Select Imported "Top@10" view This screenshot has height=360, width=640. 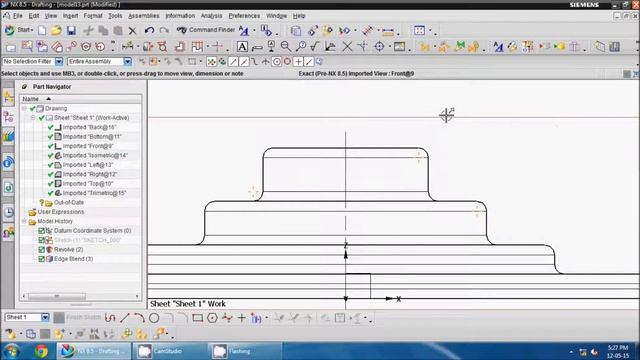[88, 184]
